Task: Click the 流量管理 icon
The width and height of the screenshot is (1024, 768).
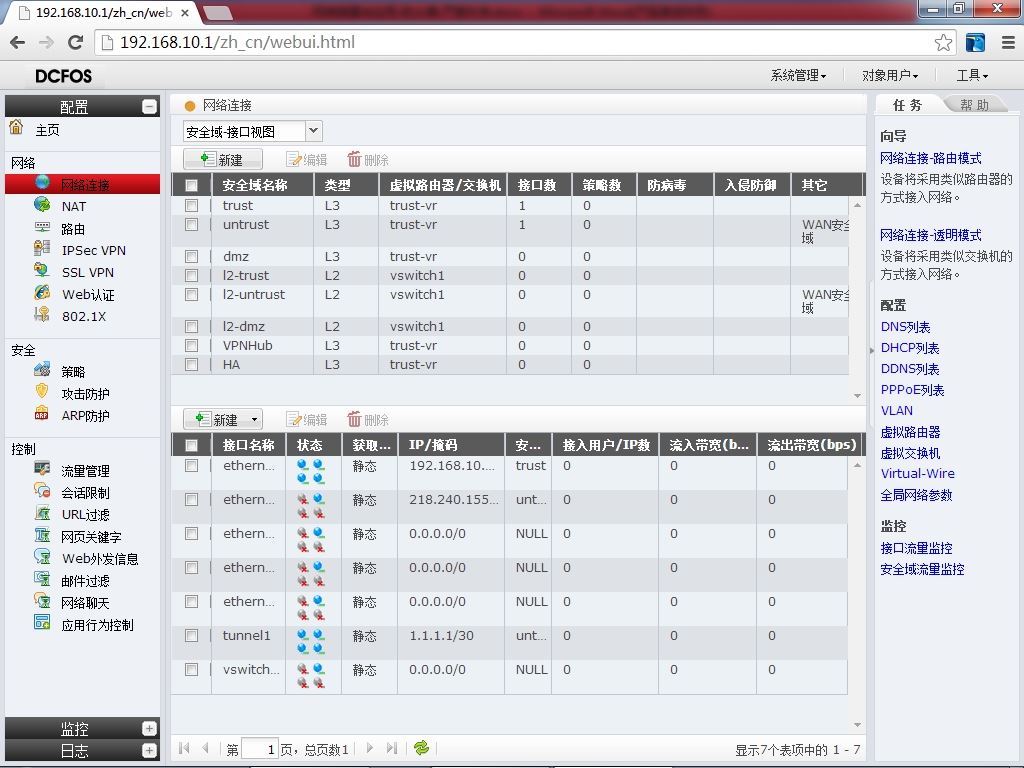Action: tap(42, 469)
